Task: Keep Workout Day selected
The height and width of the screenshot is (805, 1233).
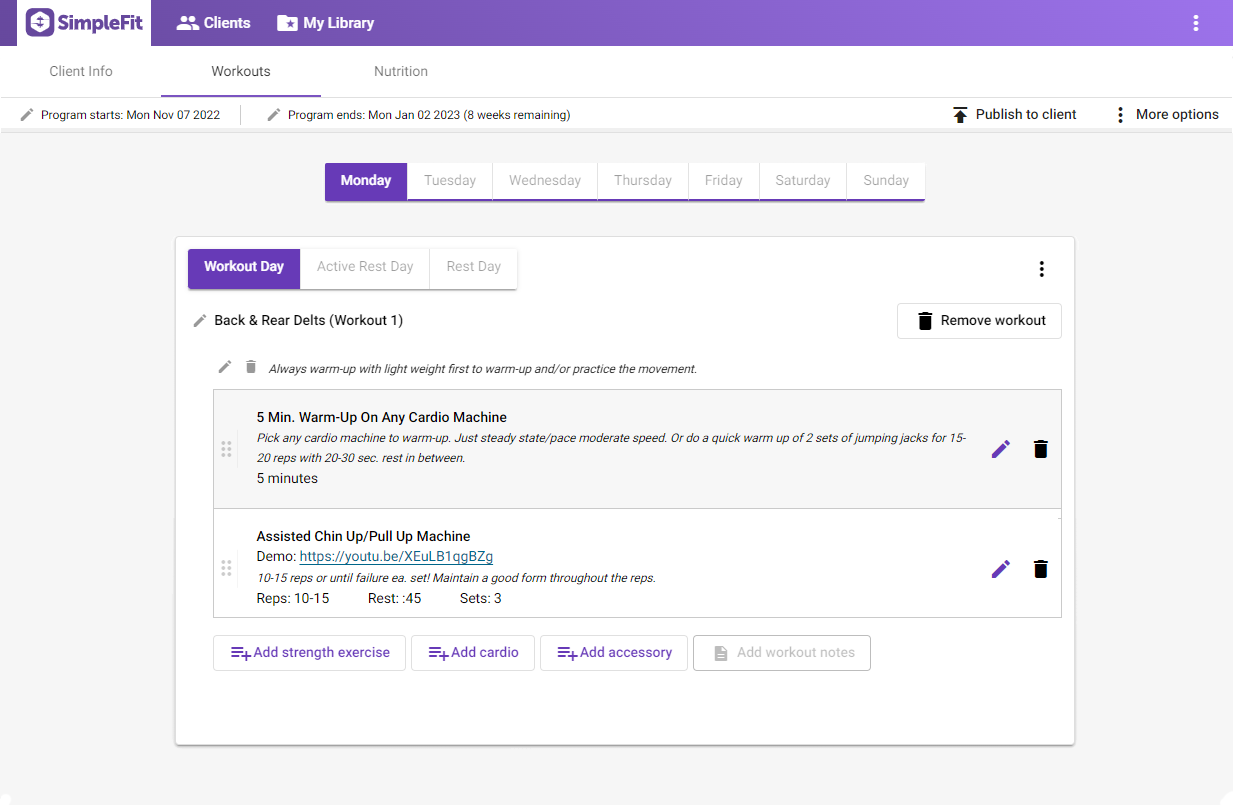Action: (243, 267)
